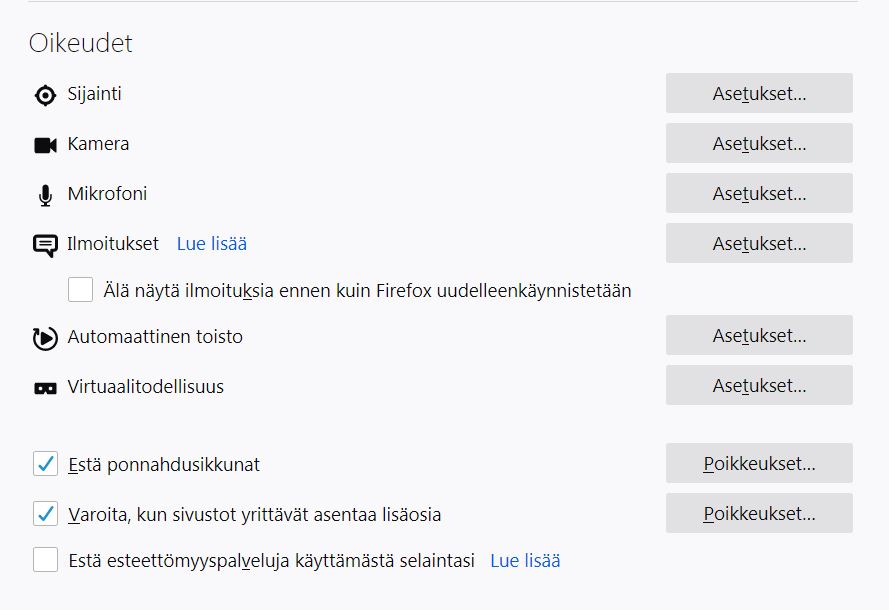
Task: Enable 'Älä näytä ilmoituksia' checkbox
Action: pyautogui.click(x=81, y=290)
